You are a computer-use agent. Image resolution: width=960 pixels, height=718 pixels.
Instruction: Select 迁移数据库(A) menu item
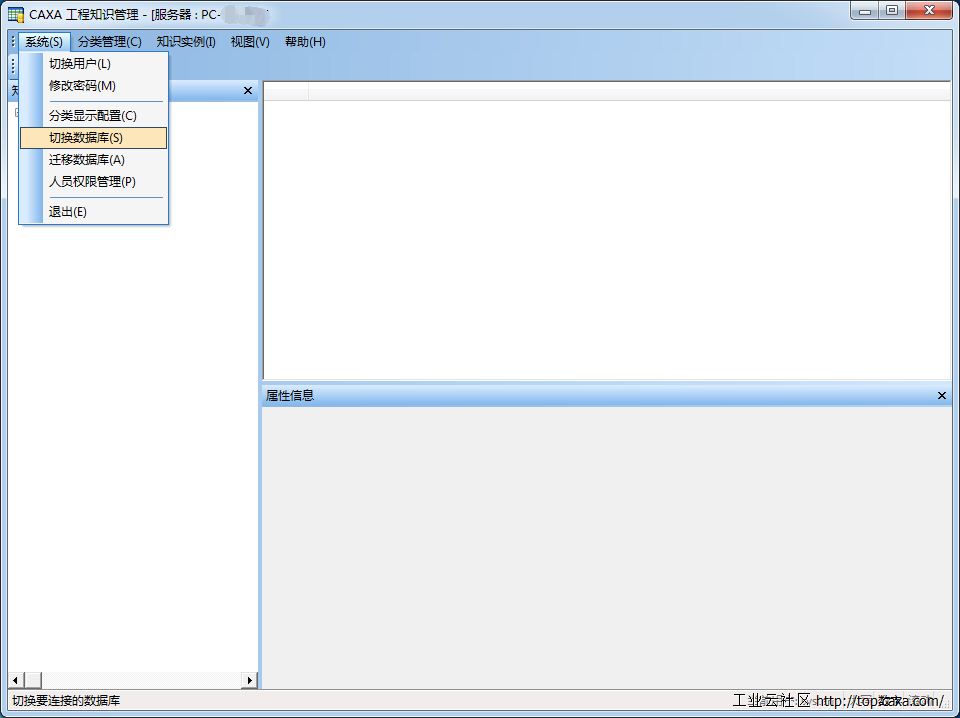(93, 160)
